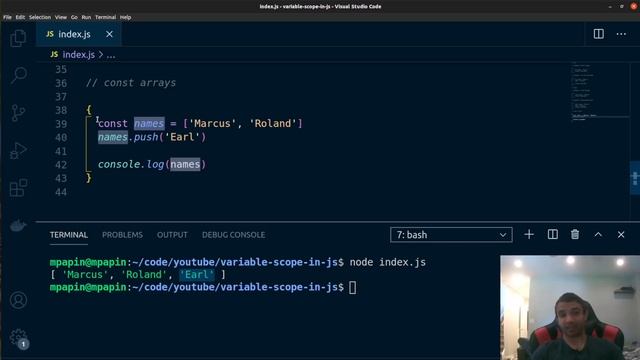Click line number 39 in the gutter
640x360 pixels.
[61, 124]
